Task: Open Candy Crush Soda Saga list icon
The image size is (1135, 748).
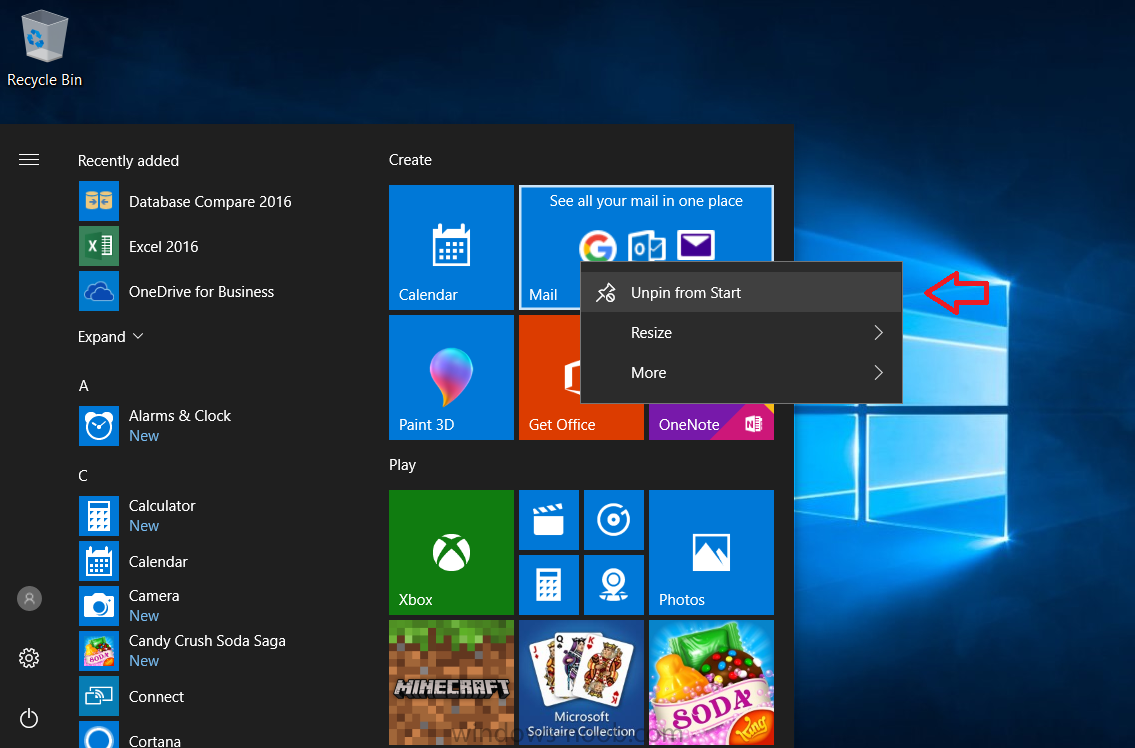Action: coord(98,650)
